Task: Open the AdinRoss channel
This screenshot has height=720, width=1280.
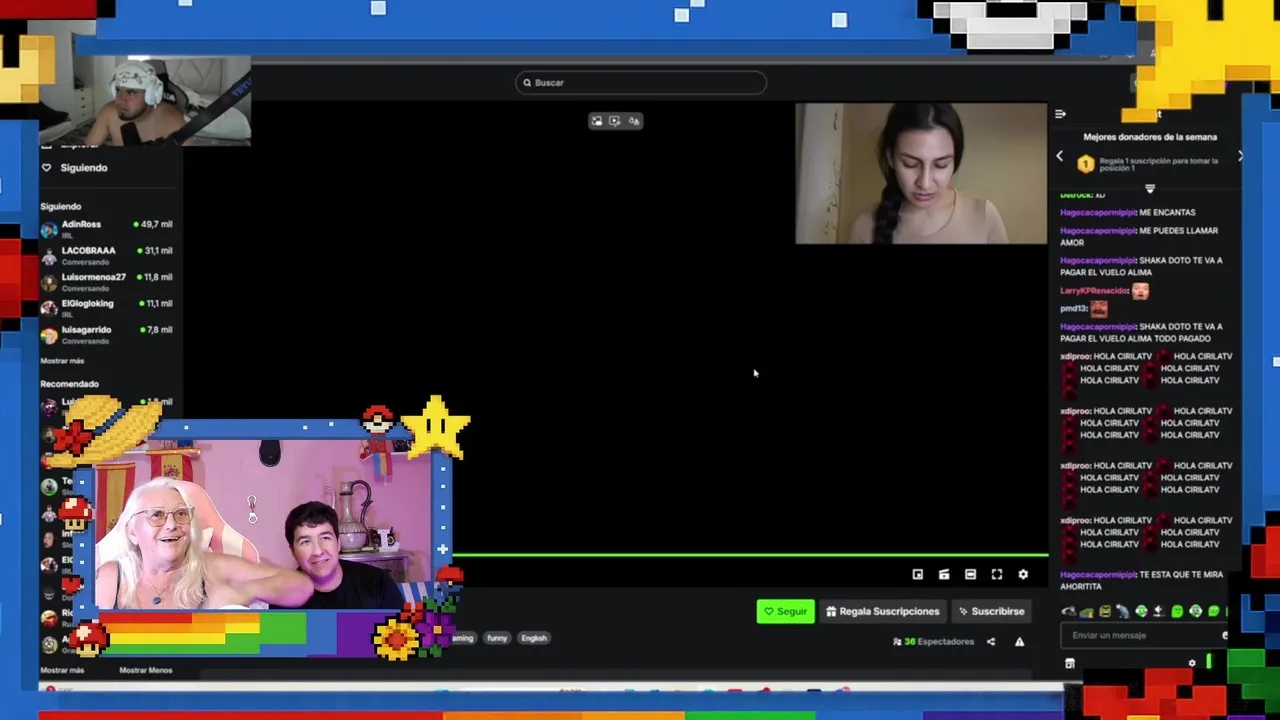Action: pos(107,229)
